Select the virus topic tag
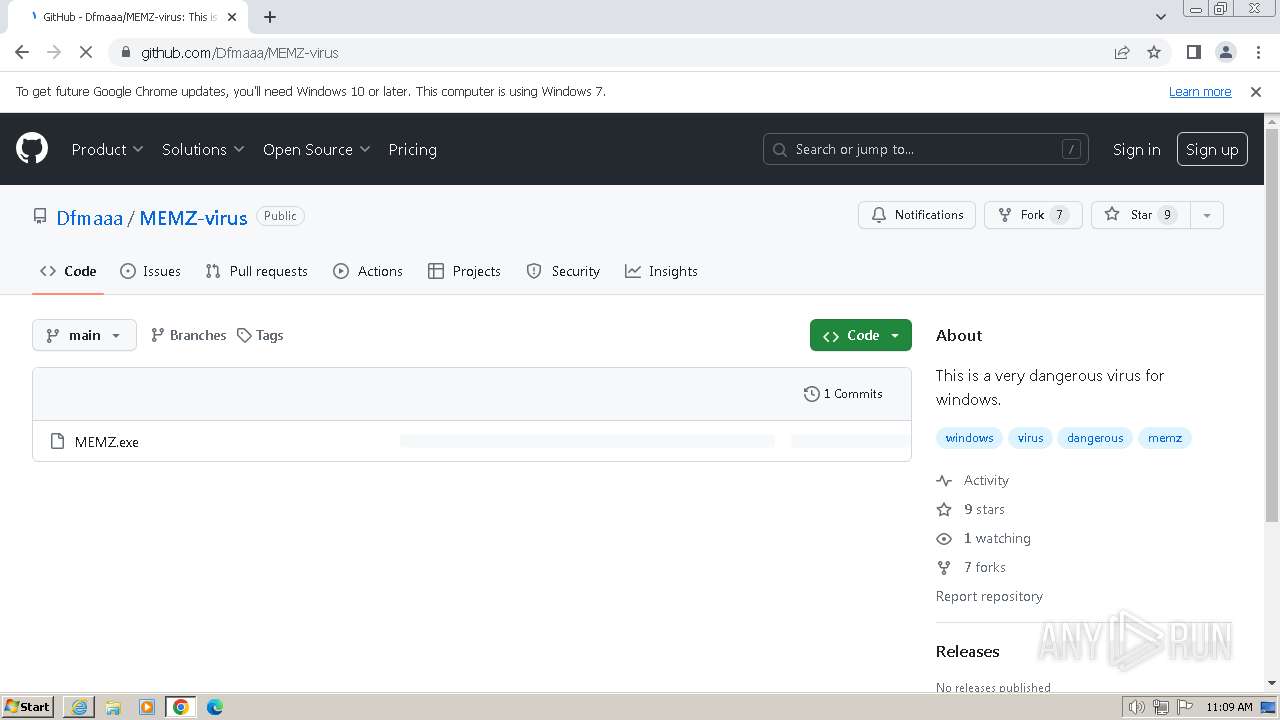The height and width of the screenshot is (720, 1280). point(1030,438)
